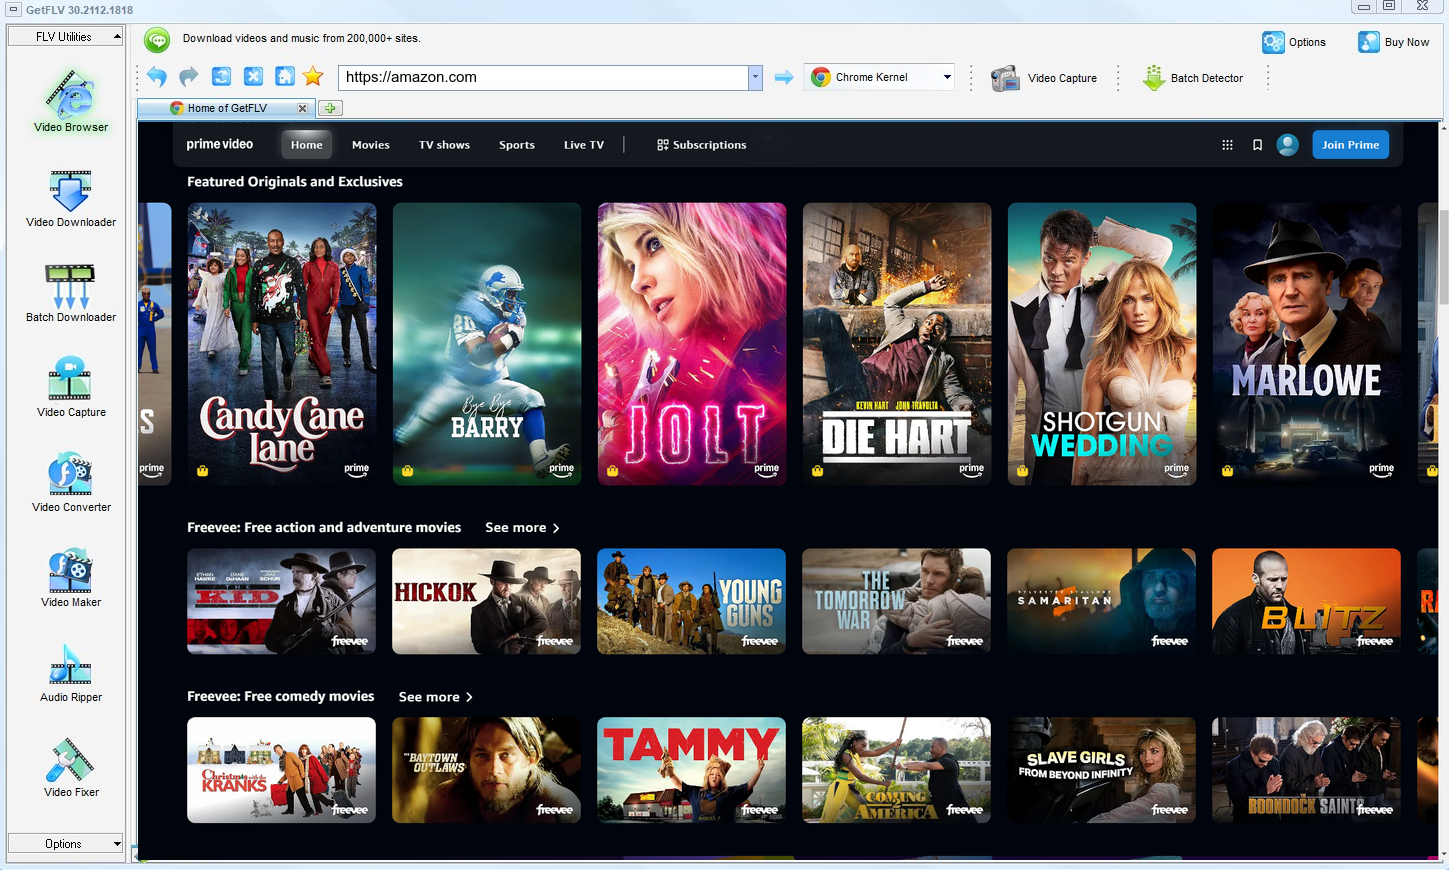Open Shotgun Wedding poster
Viewport: 1449px width, 870px height.
pyautogui.click(x=1102, y=344)
